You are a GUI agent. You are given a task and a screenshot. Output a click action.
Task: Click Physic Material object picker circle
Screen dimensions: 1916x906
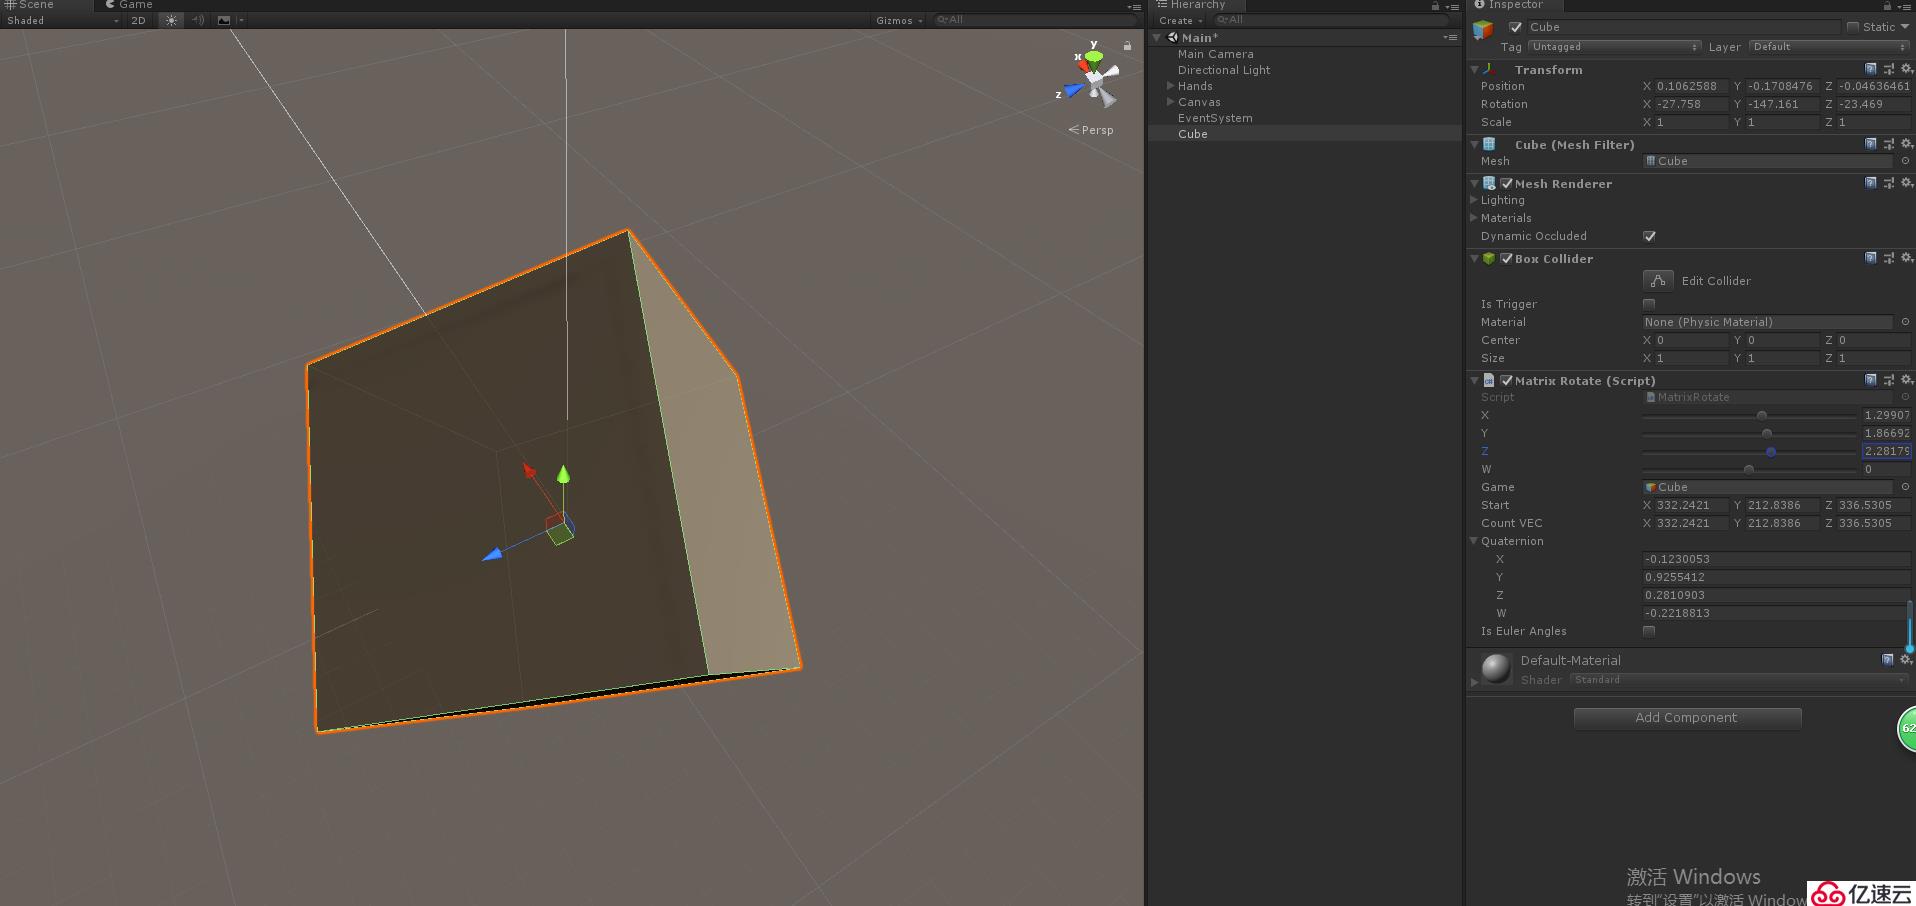click(x=1905, y=322)
